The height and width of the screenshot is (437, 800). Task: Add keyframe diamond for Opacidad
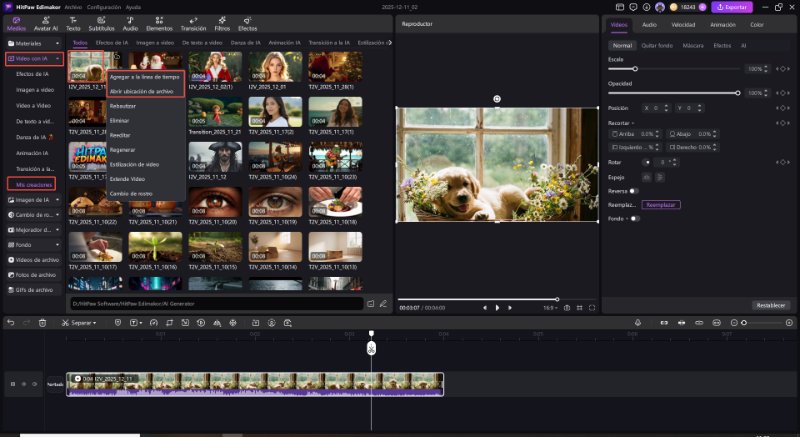pos(783,93)
